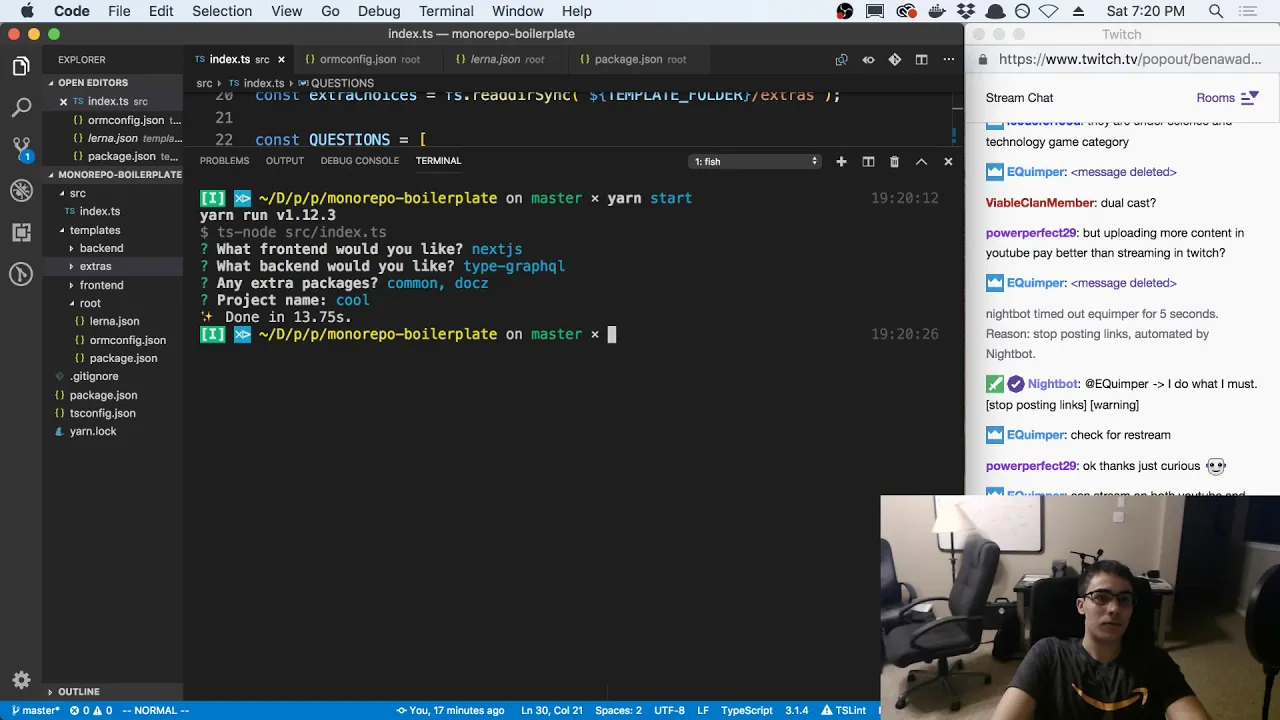Click the master branch in status bar
Viewport: 1280px width, 720px height.
click(35, 711)
